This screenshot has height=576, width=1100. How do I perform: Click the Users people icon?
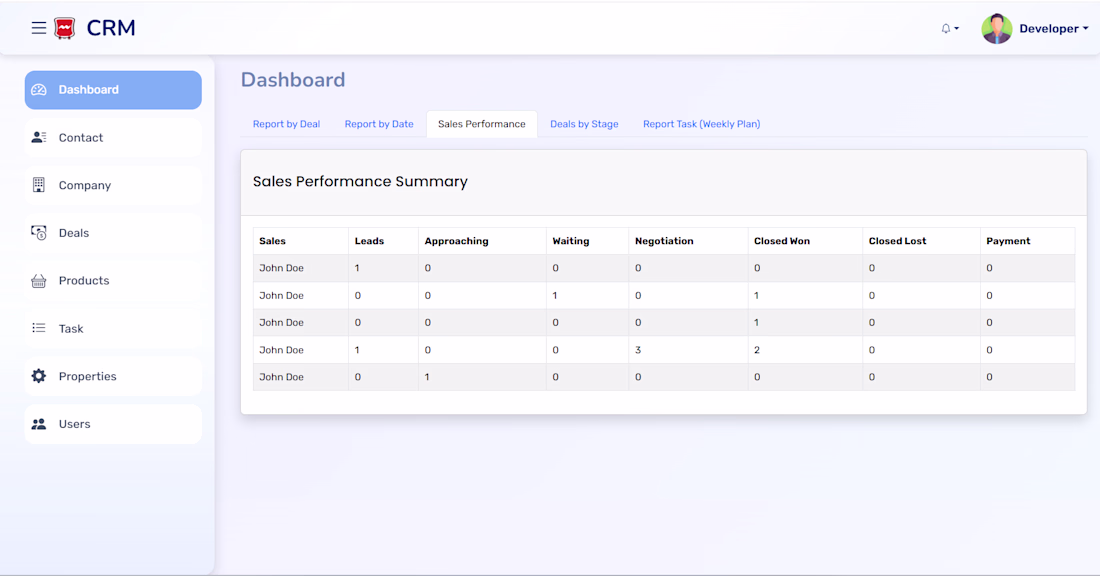[39, 424]
